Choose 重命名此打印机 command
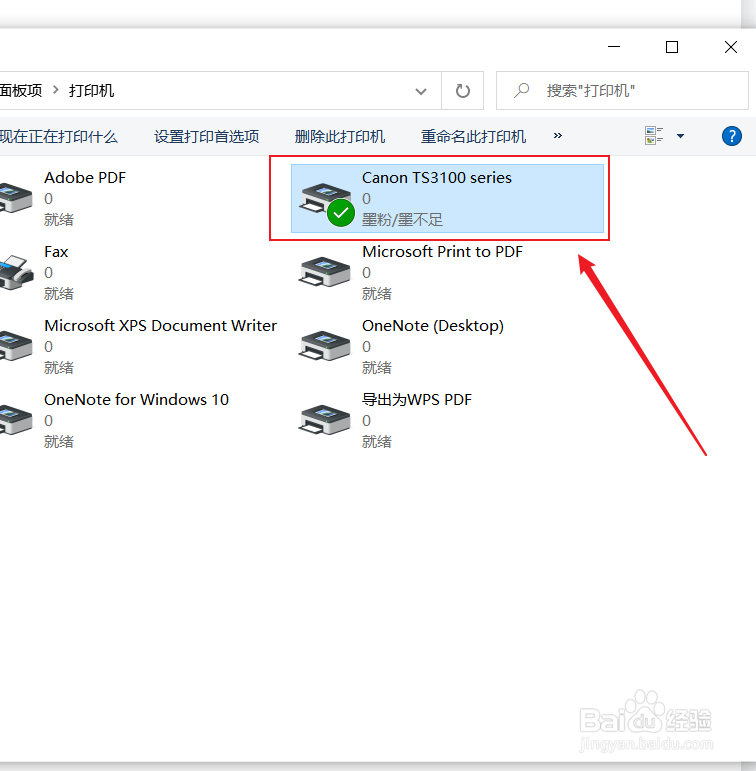This screenshot has height=771, width=756. [473, 136]
